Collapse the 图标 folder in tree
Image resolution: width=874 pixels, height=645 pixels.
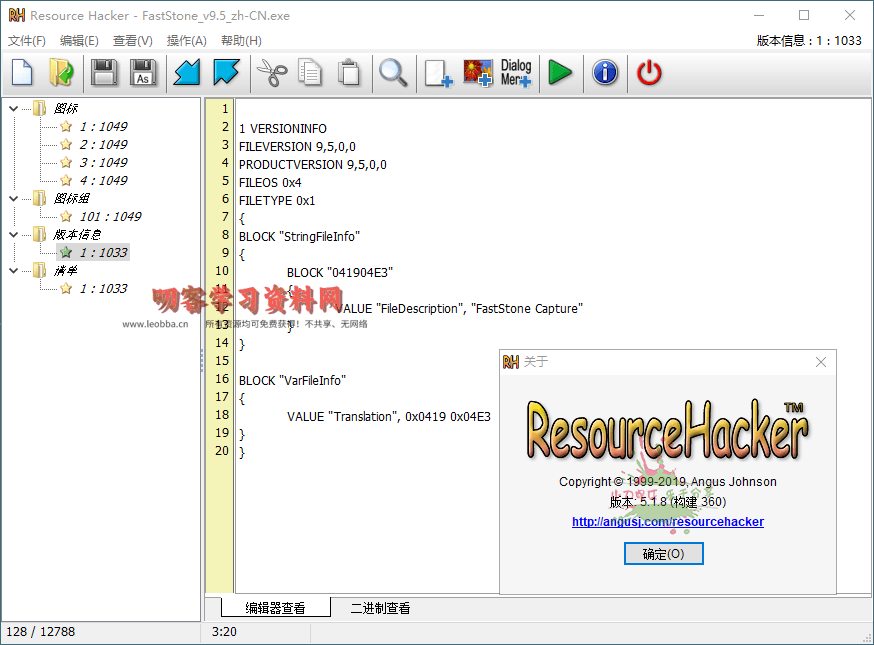(13, 108)
